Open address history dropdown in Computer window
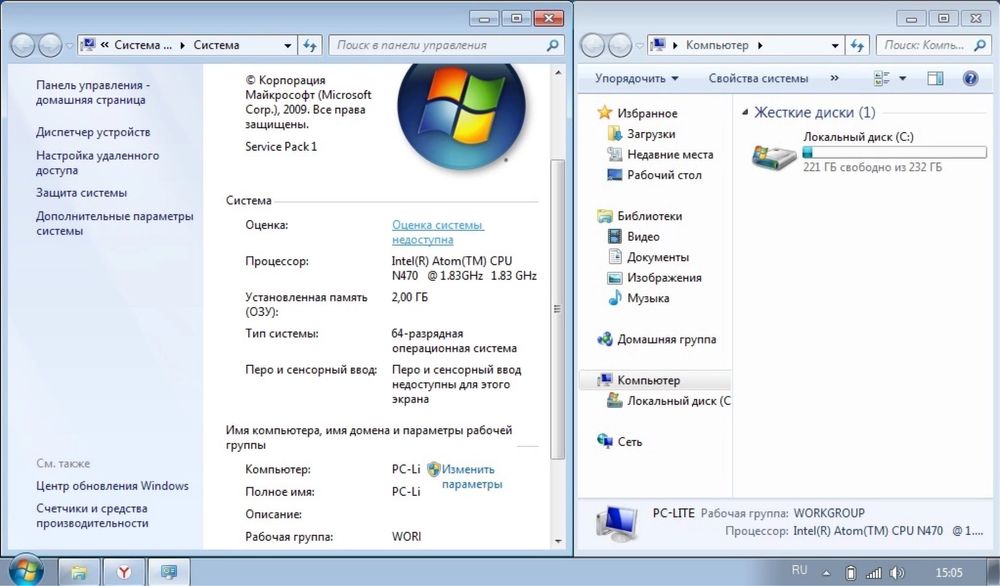 point(835,45)
